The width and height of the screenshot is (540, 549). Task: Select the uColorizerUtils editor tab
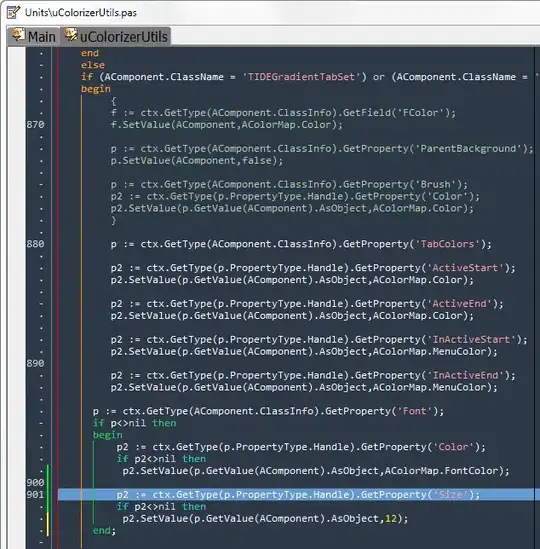pyautogui.click(x=116, y=36)
